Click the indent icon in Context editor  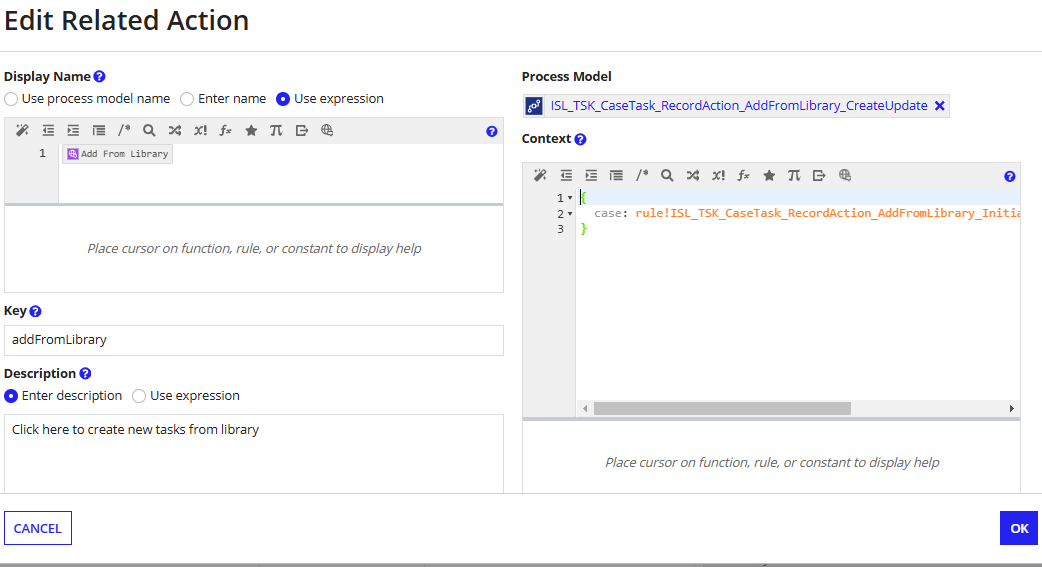pyautogui.click(x=591, y=175)
